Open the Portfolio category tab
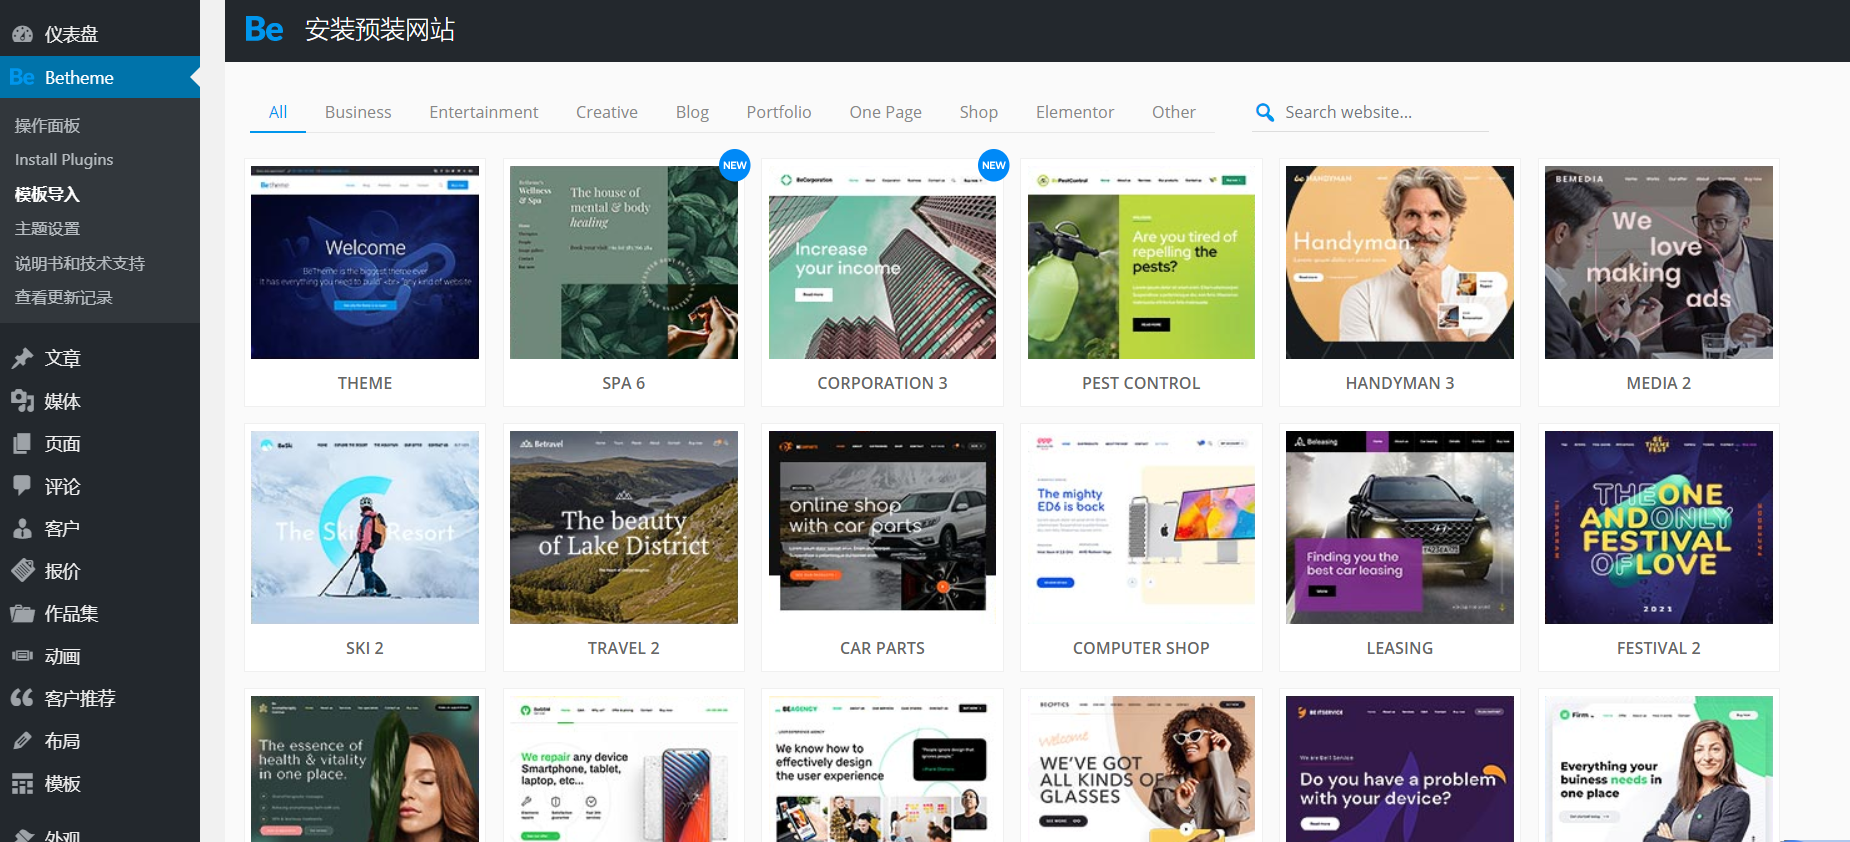The height and width of the screenshot is (842, 1850). coord(779,112)
